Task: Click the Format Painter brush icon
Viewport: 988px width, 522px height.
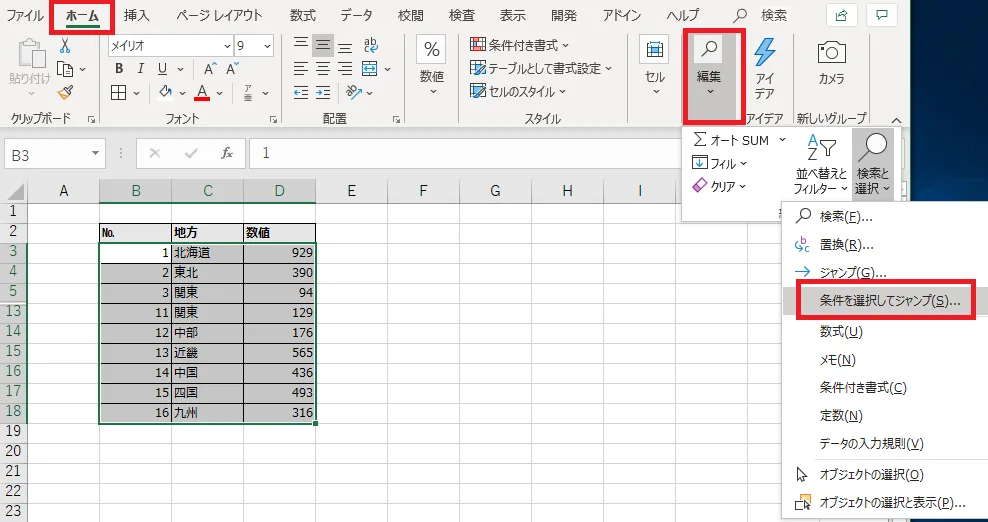Action: [65, 92]
